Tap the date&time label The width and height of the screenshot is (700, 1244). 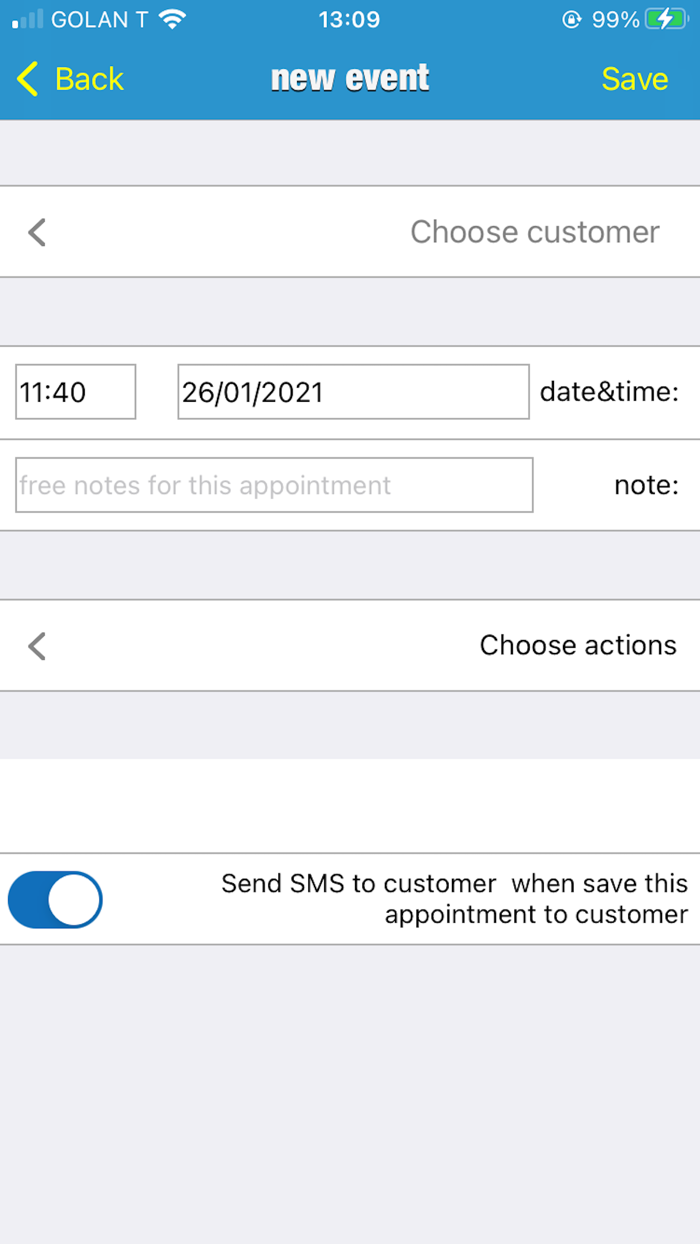pos(609,392)
